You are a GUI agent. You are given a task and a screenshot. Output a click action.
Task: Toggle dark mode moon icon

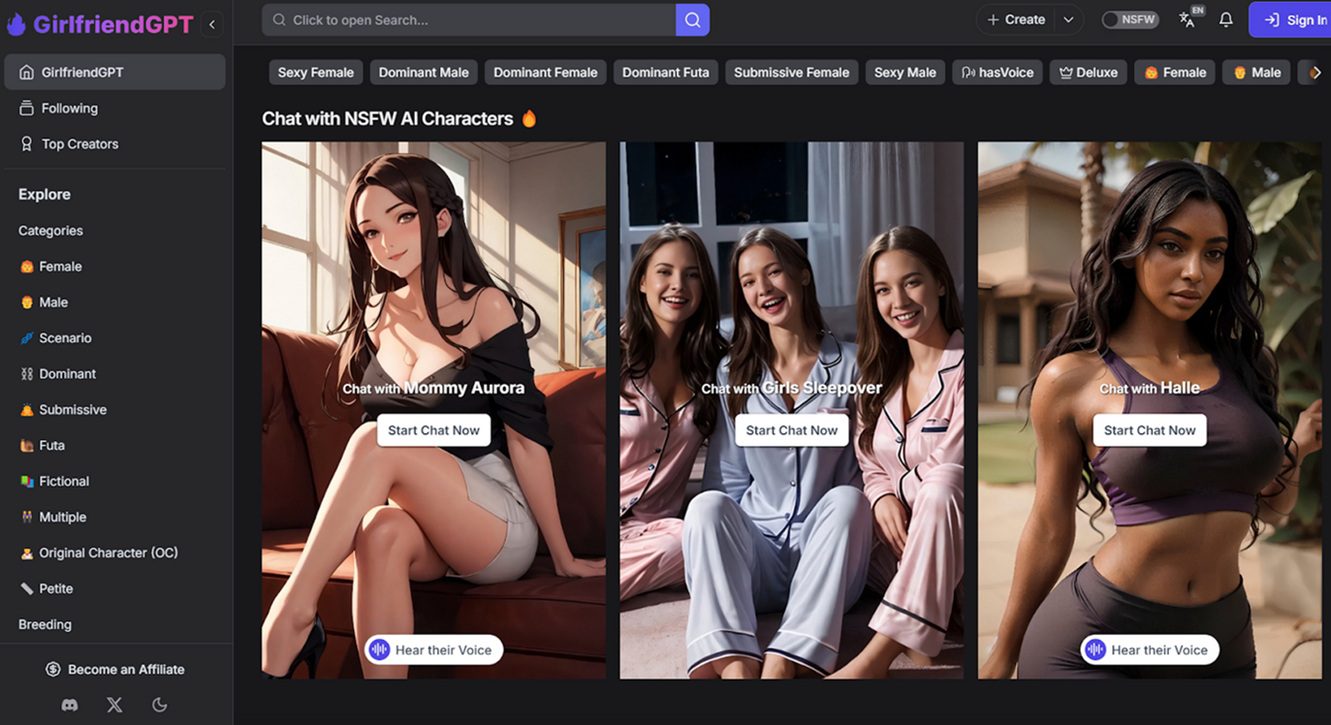[160, 705]
